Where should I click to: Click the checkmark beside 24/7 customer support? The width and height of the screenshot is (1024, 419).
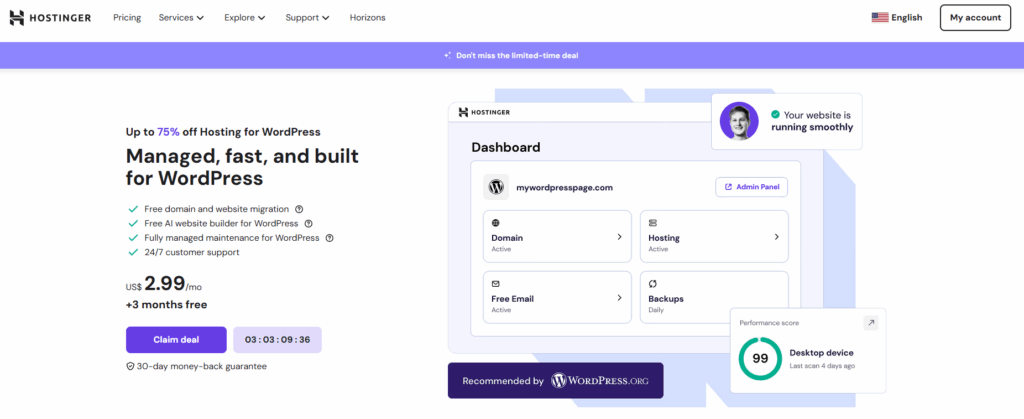(133, 252)
